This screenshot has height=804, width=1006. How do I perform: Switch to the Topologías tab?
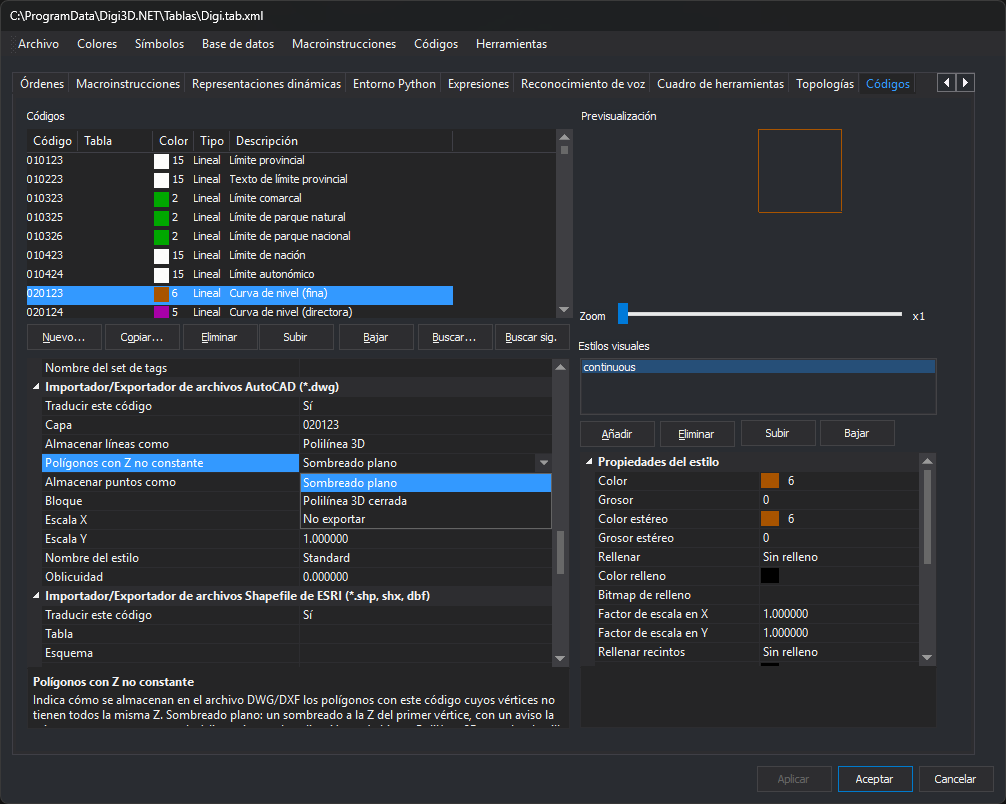[824, 84]
